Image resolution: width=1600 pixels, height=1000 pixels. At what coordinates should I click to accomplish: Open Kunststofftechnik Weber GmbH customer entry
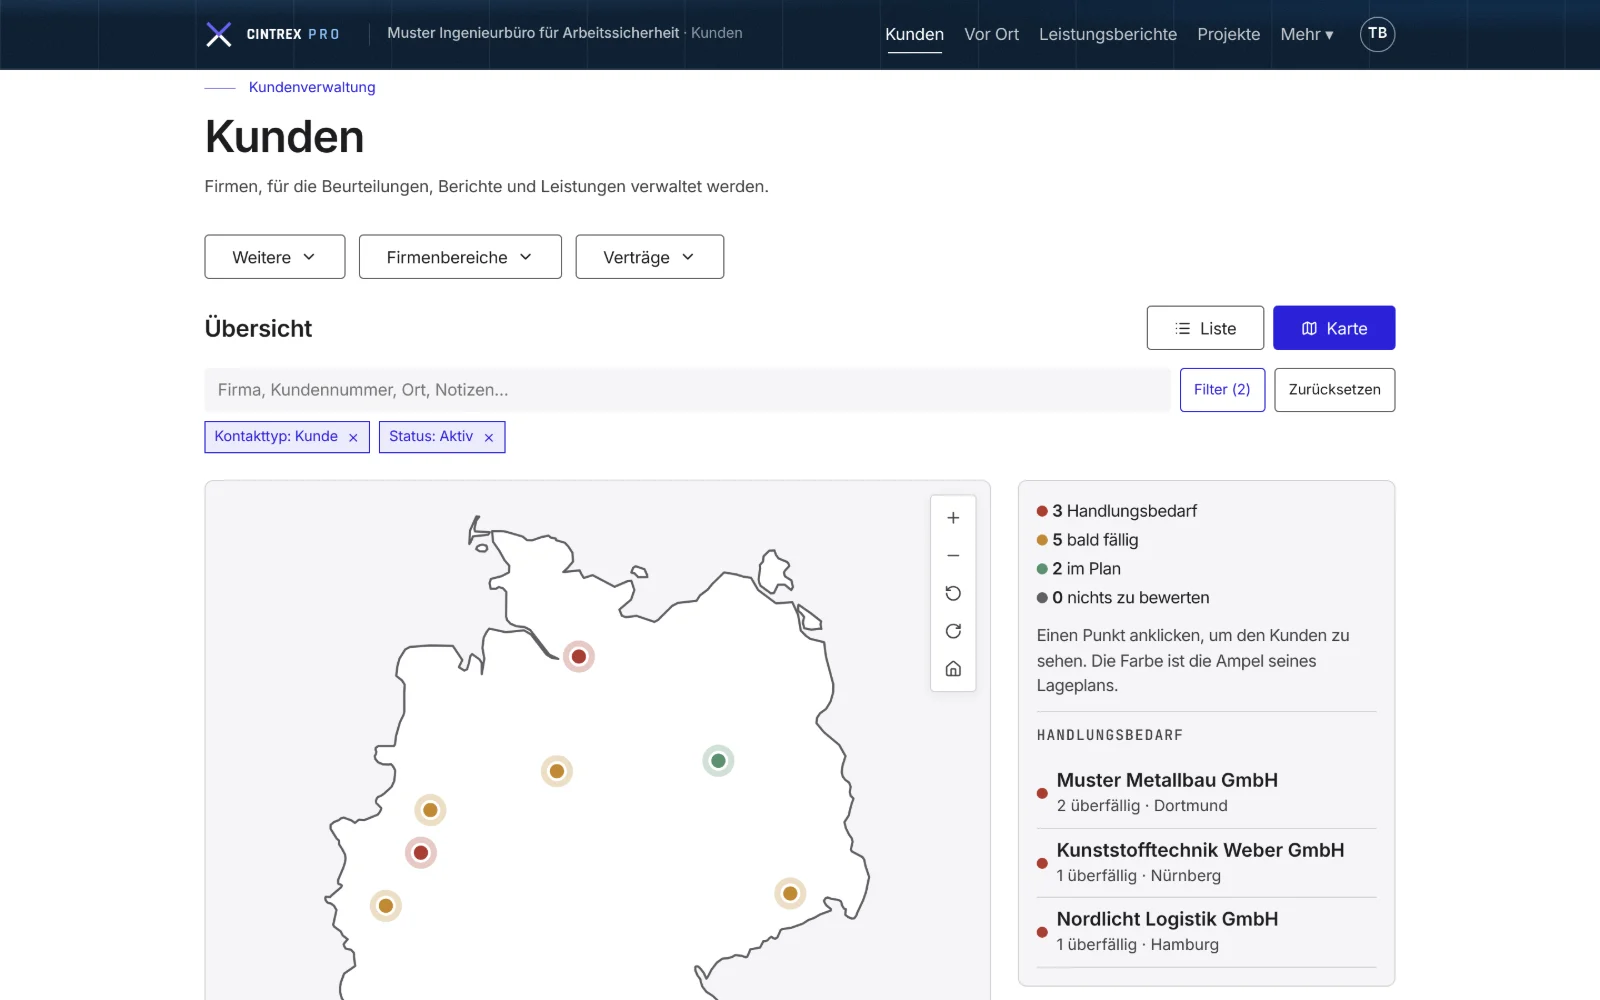point(1206,862)
